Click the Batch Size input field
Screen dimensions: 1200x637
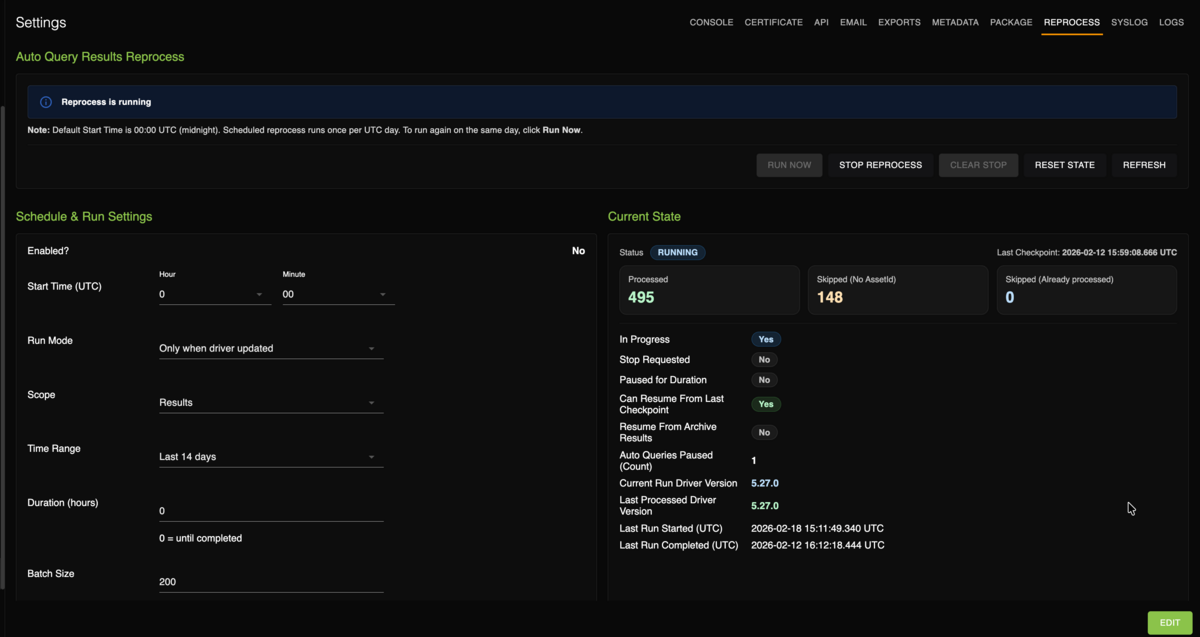point(271,581)
